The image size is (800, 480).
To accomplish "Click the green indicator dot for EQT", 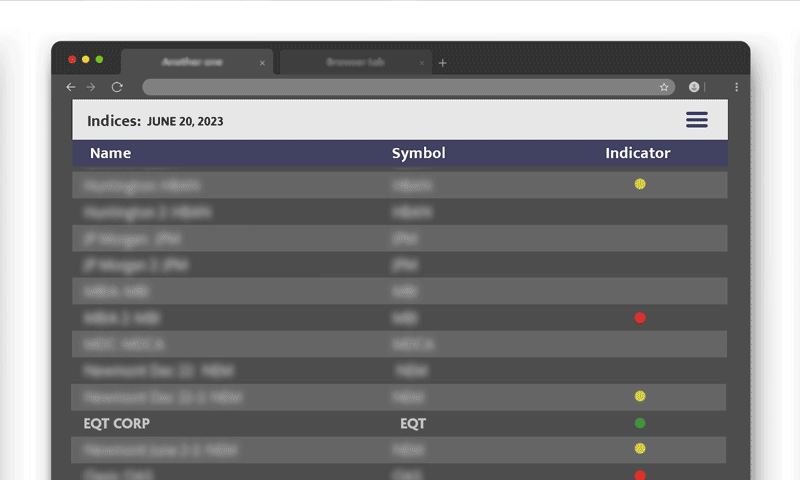I will click(640, 423).
